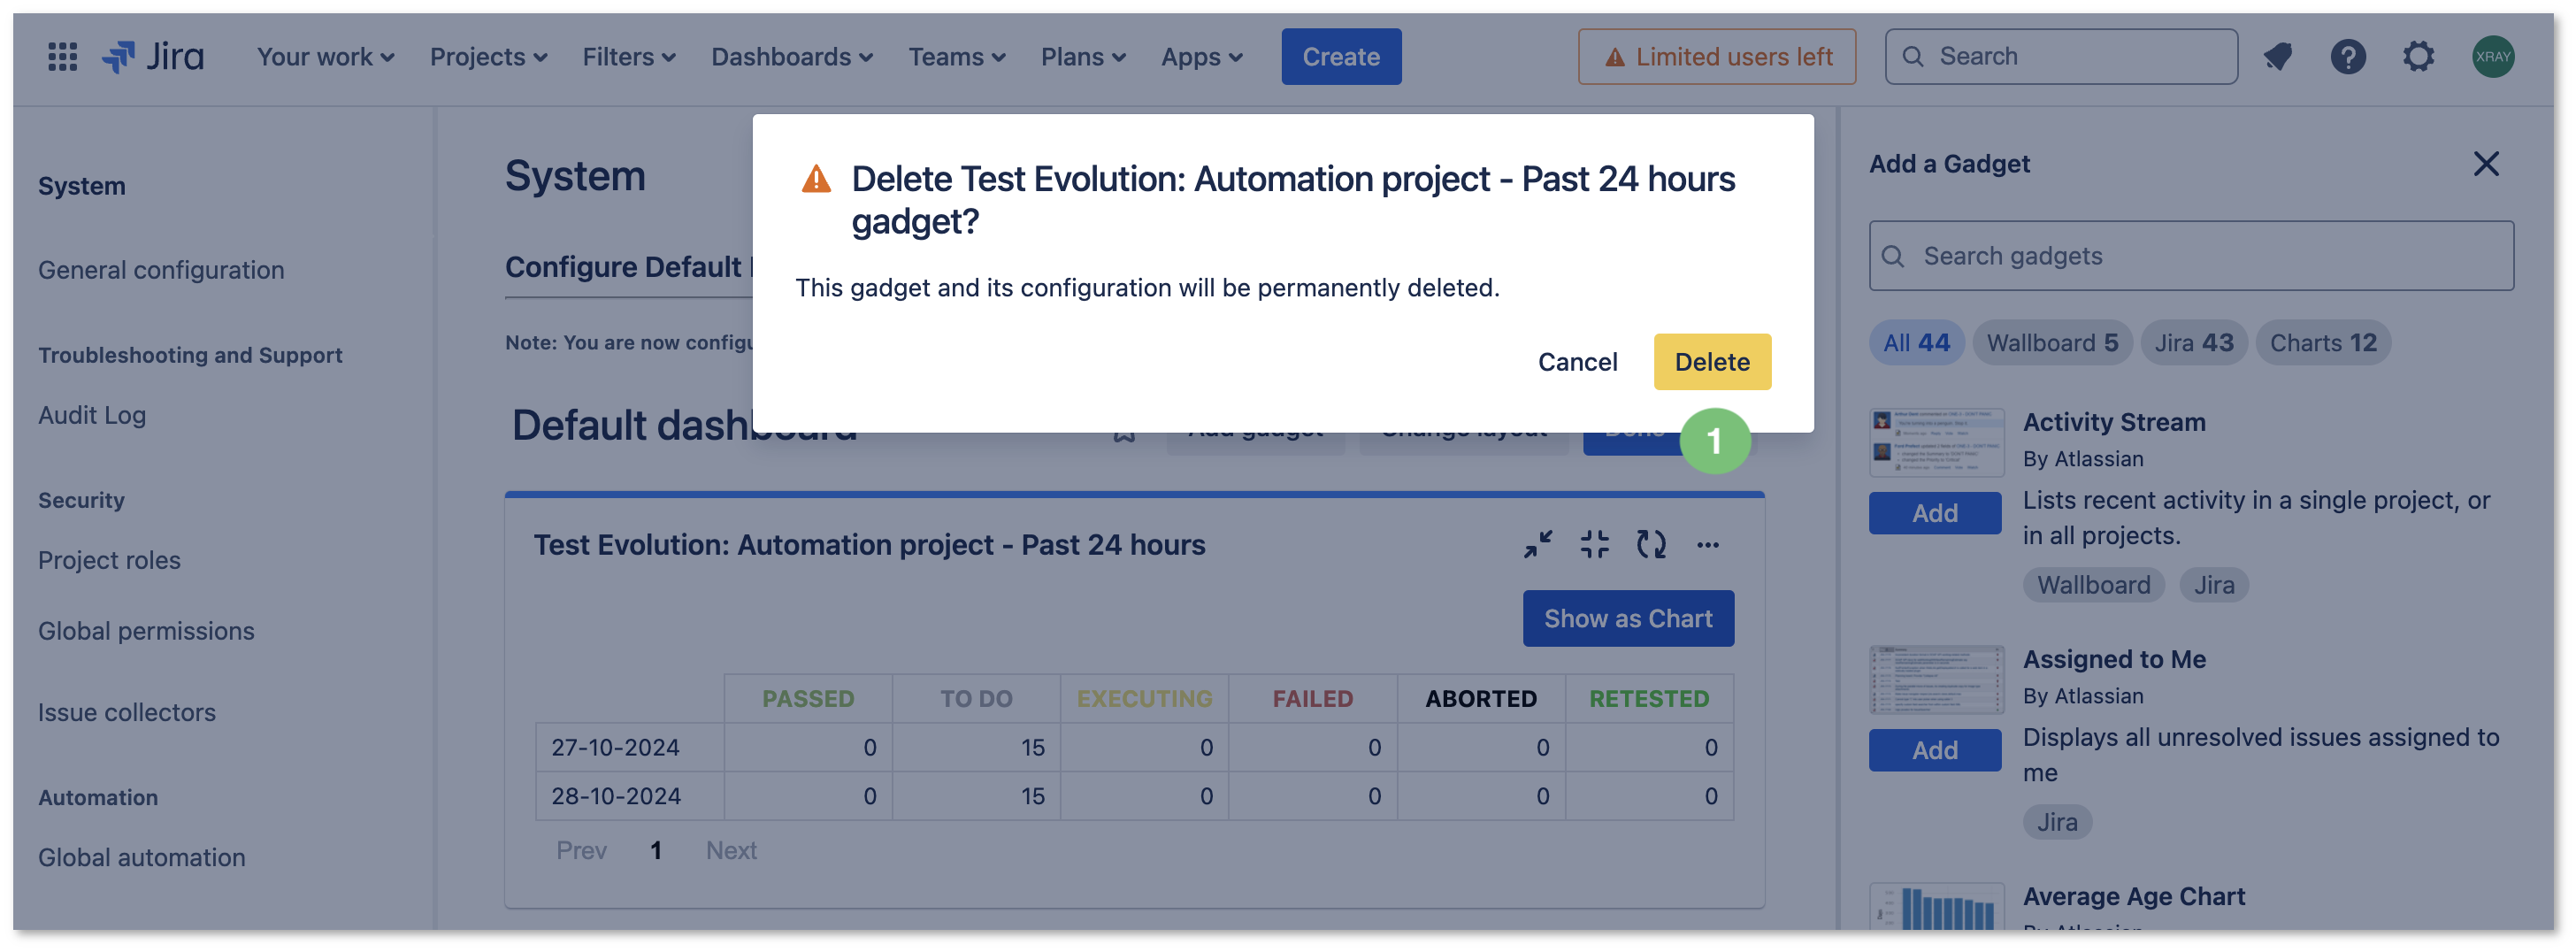Open Global permissions in sidebar

click(146, 631)
